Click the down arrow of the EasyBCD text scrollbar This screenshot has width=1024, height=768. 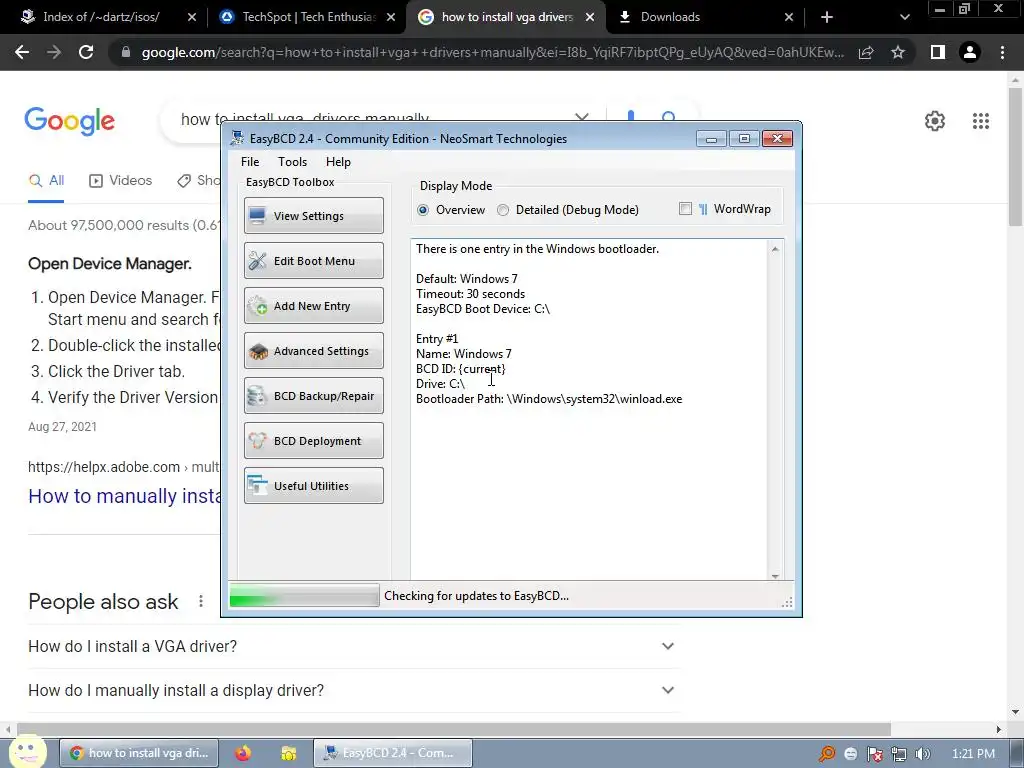[x=775, y=576]
